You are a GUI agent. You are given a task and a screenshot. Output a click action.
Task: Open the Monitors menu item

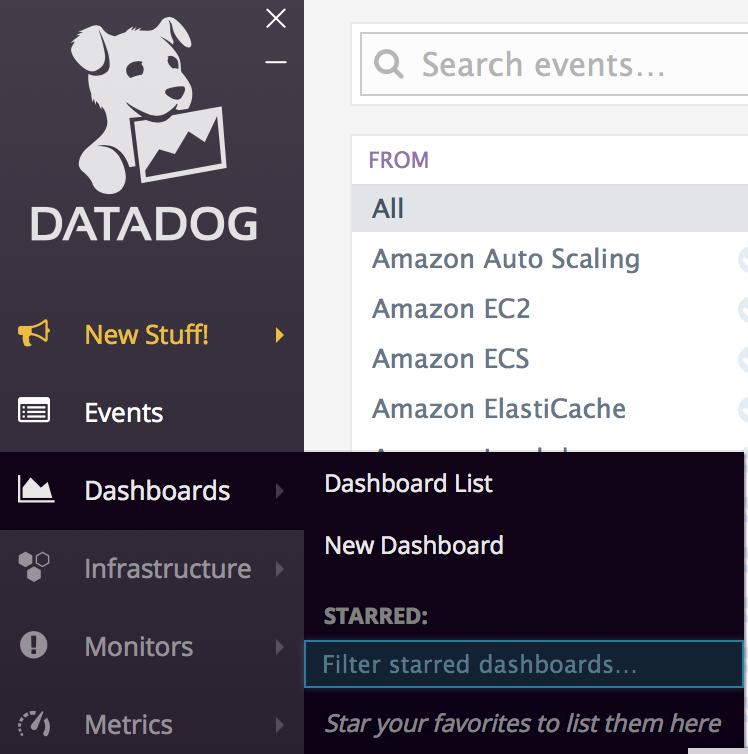tap(139, 647)
